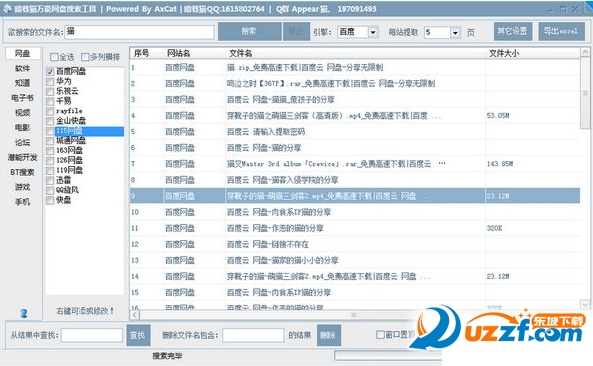Check the 乐视云 checkbox
The height and width of the screenshot is (366, 593).
50,91
